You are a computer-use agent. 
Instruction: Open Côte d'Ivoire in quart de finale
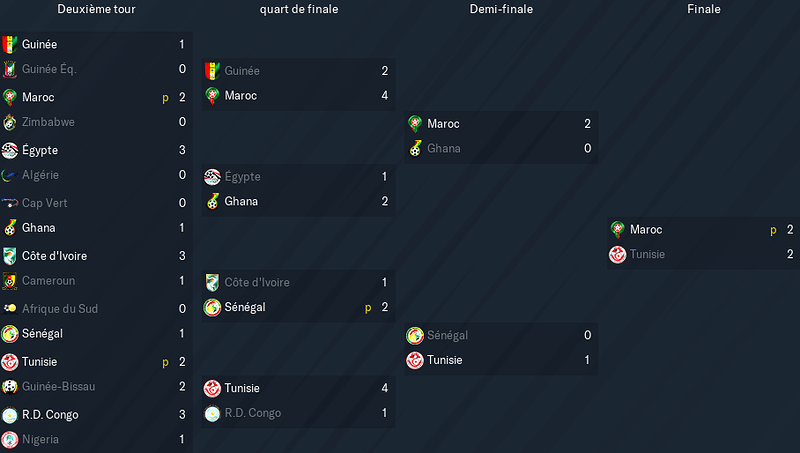click(257, 282)
